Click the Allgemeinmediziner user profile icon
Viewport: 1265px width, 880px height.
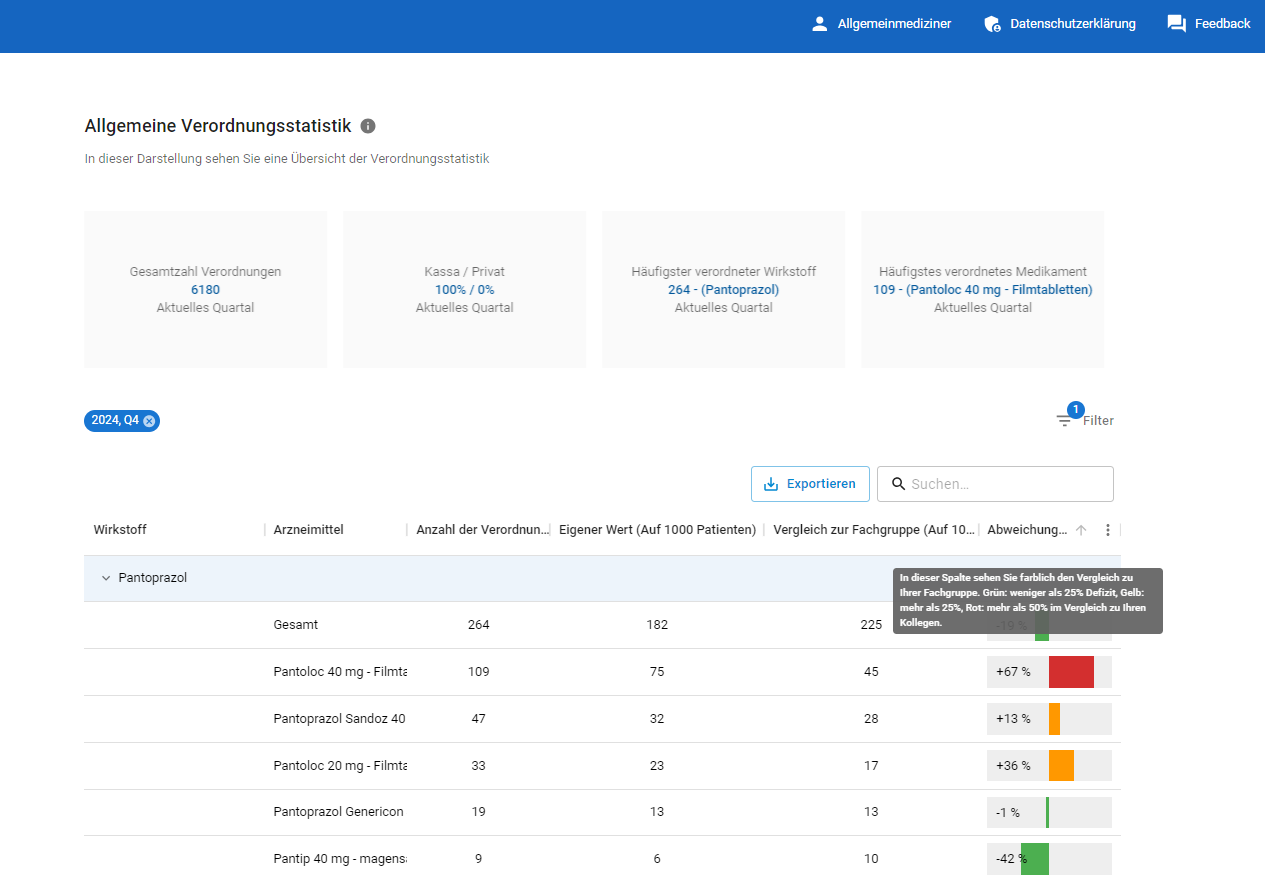pos(820,24)
